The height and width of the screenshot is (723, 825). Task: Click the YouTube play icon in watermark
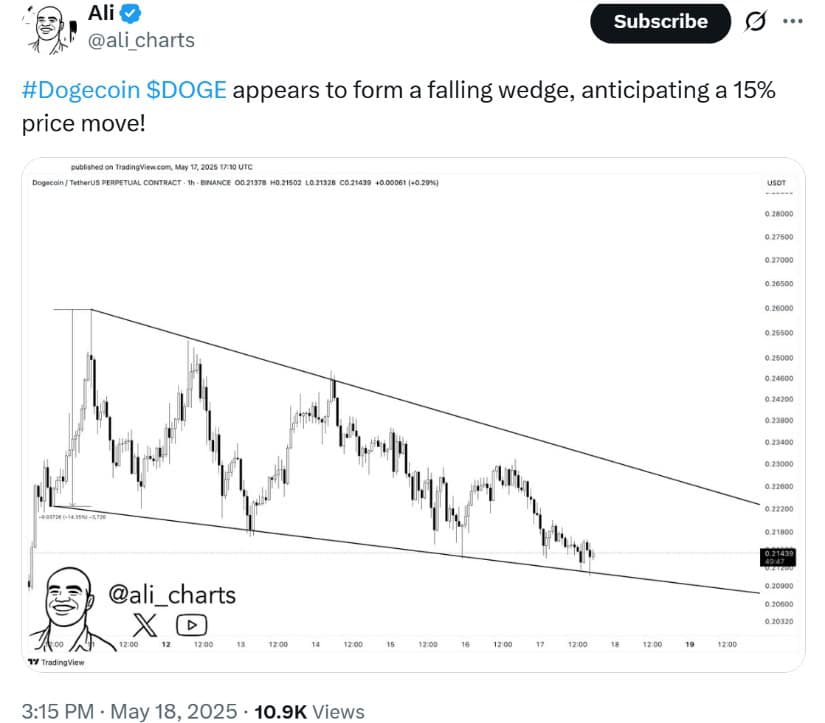191,625
